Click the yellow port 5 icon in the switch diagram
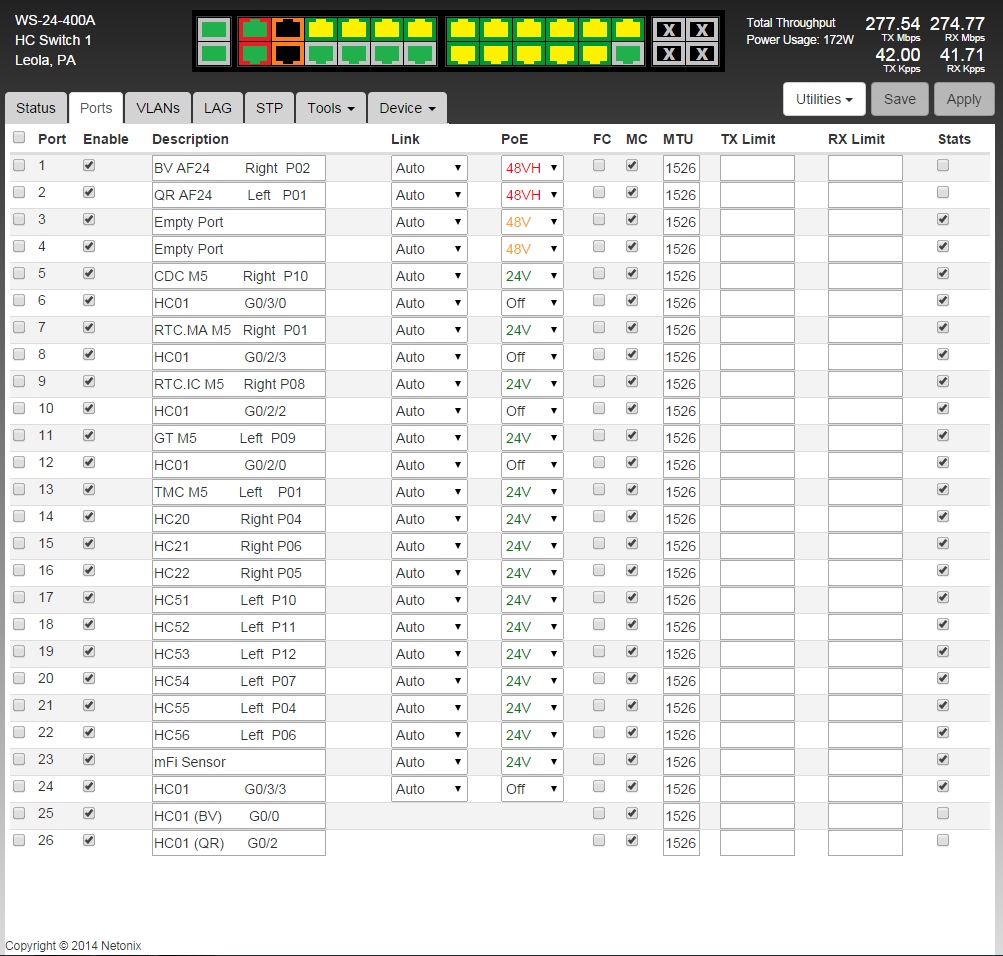Viewport: 1003px width, 956px height. click(321, 29)
